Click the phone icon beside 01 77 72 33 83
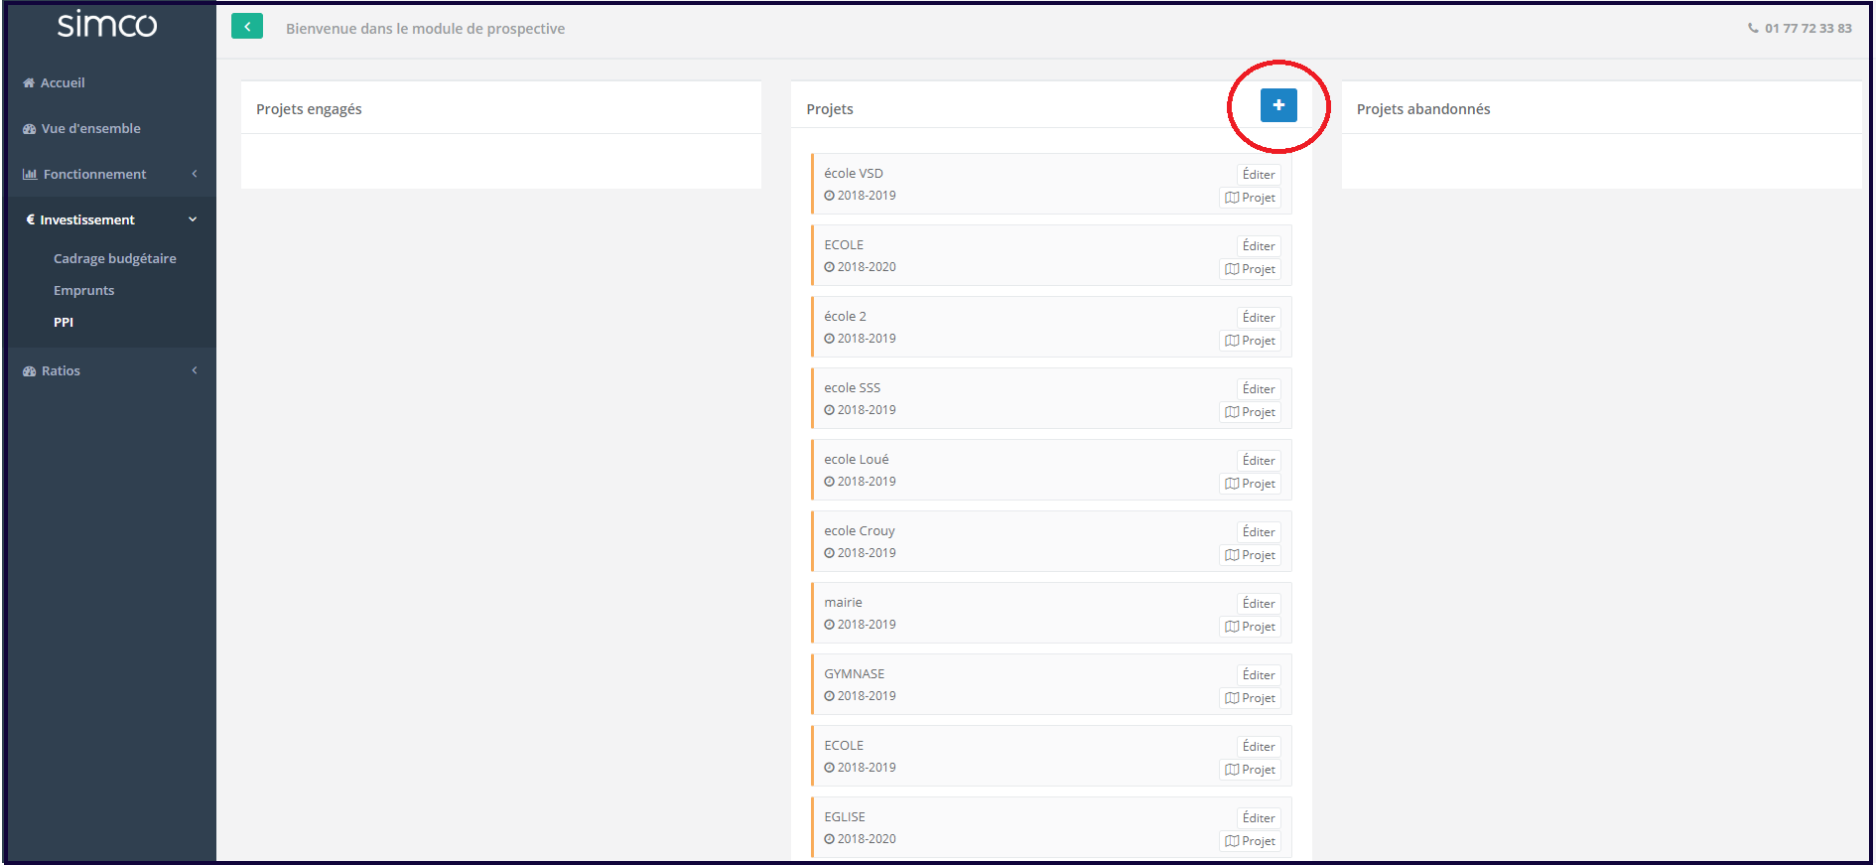The width and height of the screenshot is (1876, 866). pyautogui.click(x=1753, y=28)
